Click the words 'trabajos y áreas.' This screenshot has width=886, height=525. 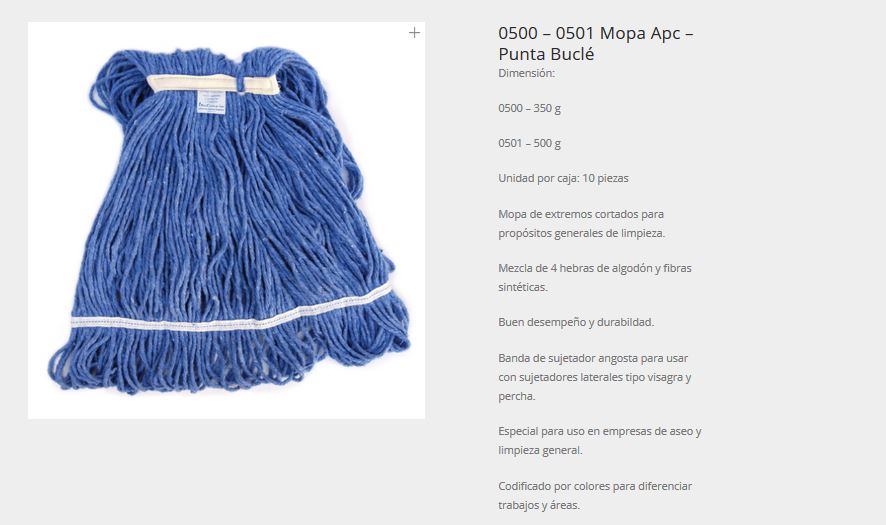[x=539, y=505]
